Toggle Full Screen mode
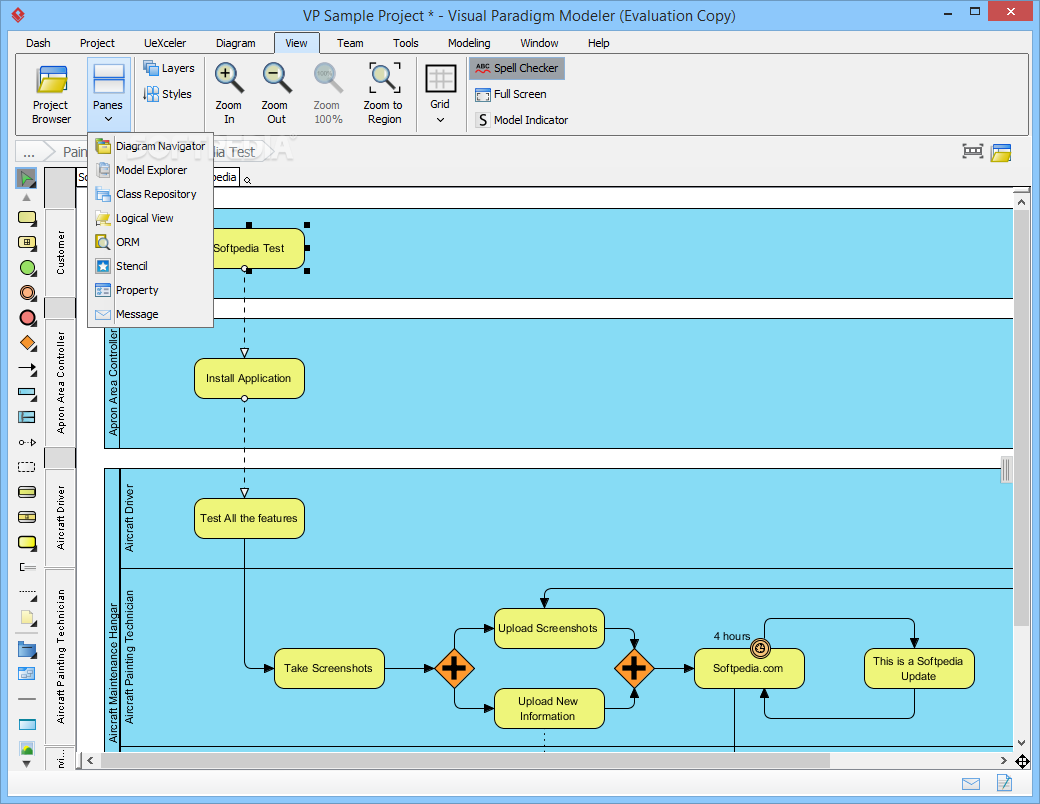This screenshot has height=804, width=1040. click(x=511, y=94)
